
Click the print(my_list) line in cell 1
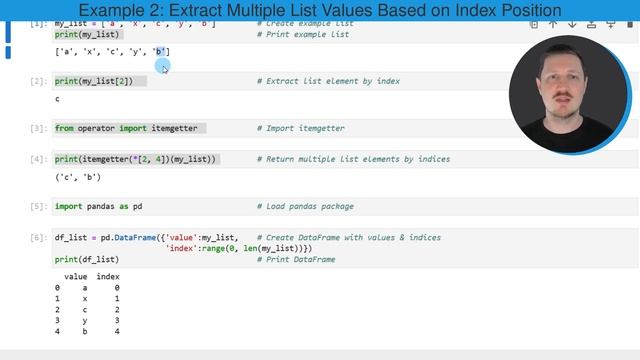click(87, 35)
